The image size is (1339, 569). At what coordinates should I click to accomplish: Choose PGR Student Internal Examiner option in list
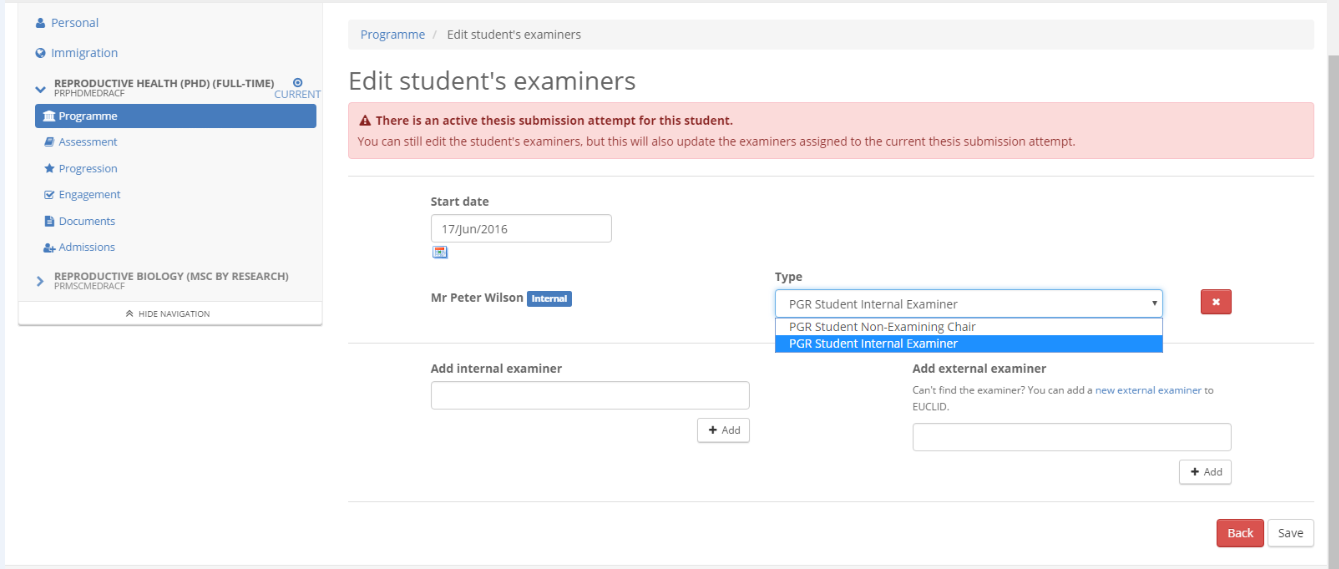pyautogui.click(x=969, y=344)
